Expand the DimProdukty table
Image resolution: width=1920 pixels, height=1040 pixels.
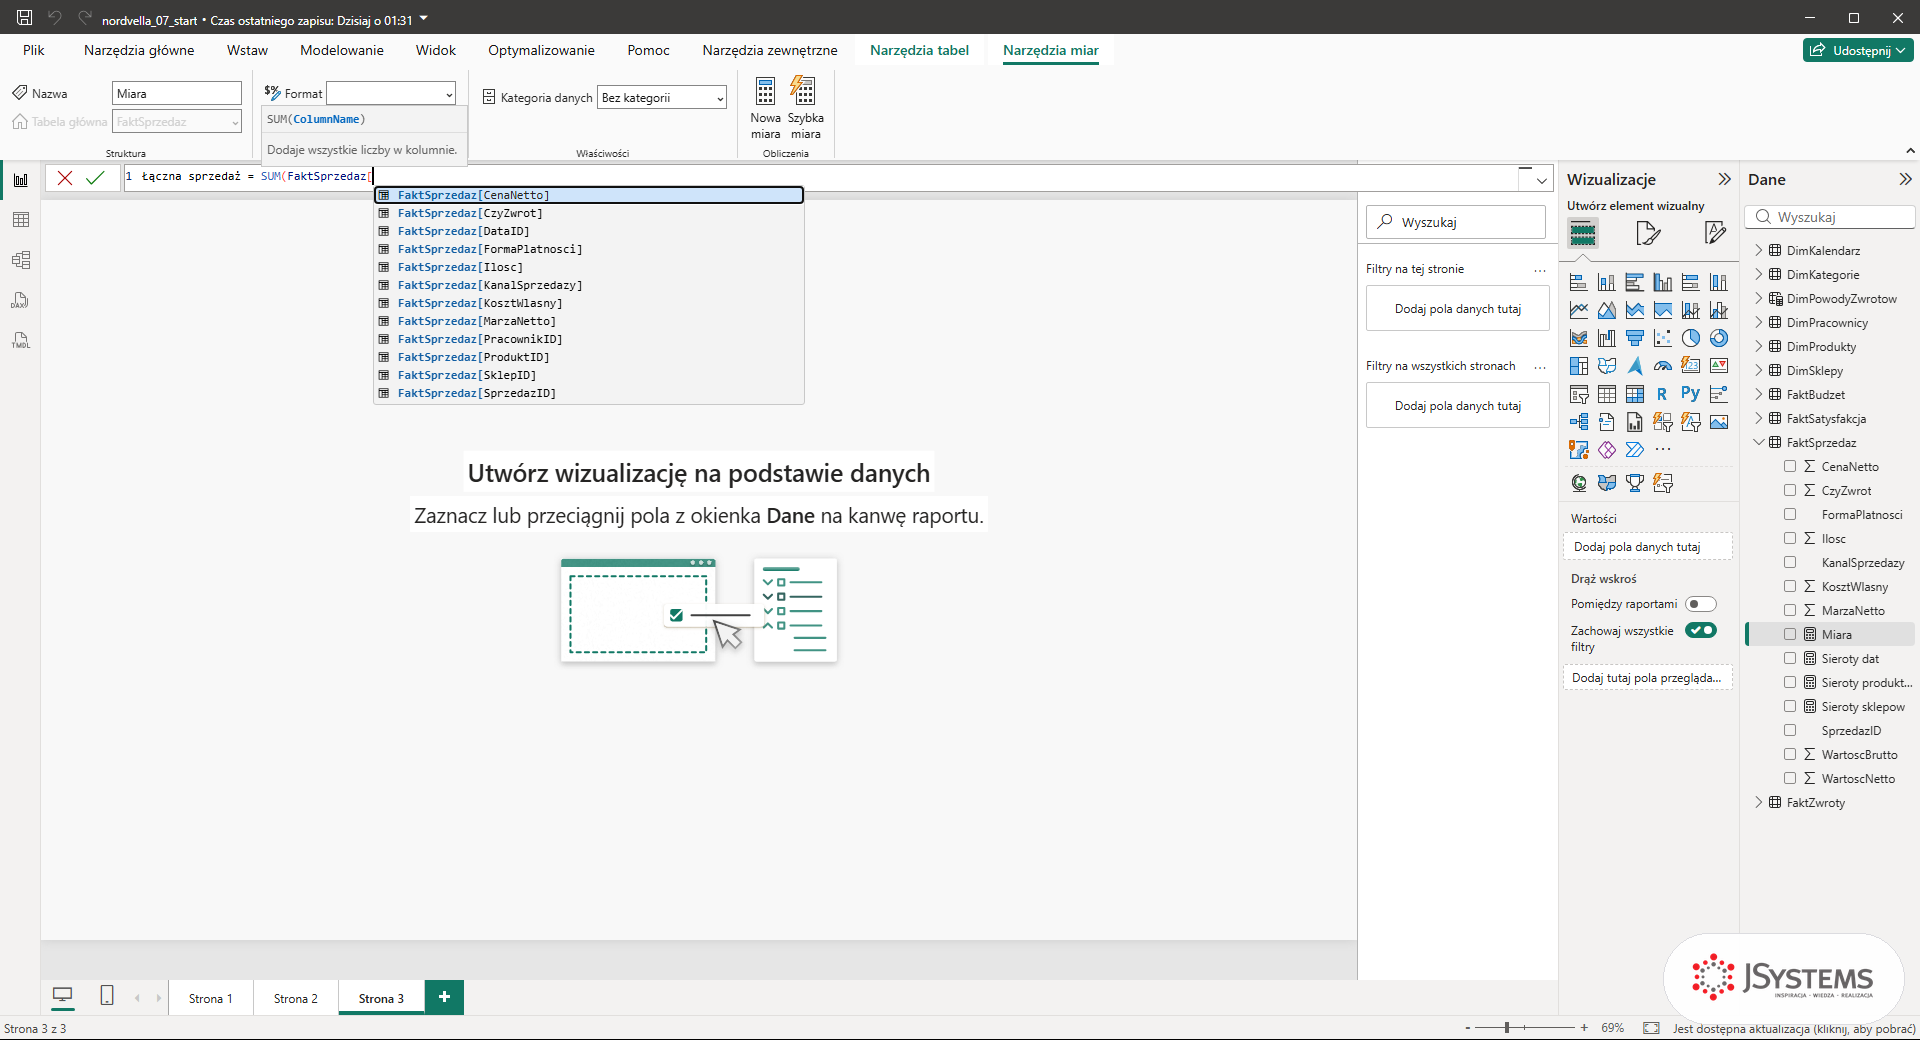pyautogui.click(x=1759, y=346)
